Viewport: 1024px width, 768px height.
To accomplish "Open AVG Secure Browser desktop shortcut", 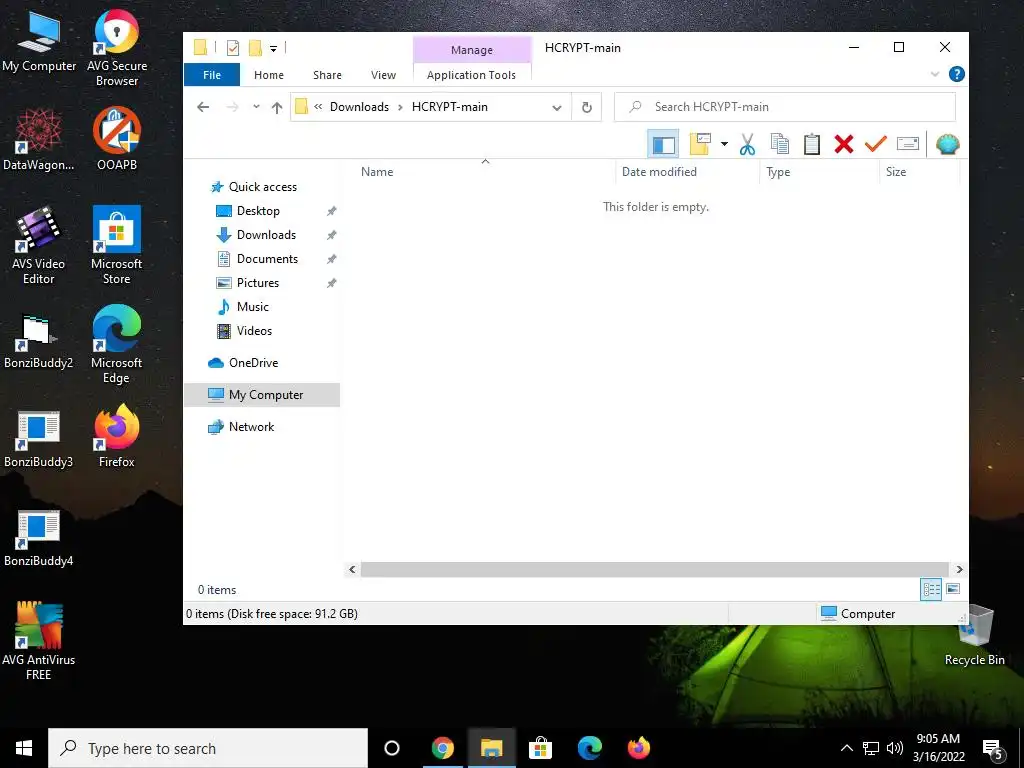I will click(x=117, y=48).
